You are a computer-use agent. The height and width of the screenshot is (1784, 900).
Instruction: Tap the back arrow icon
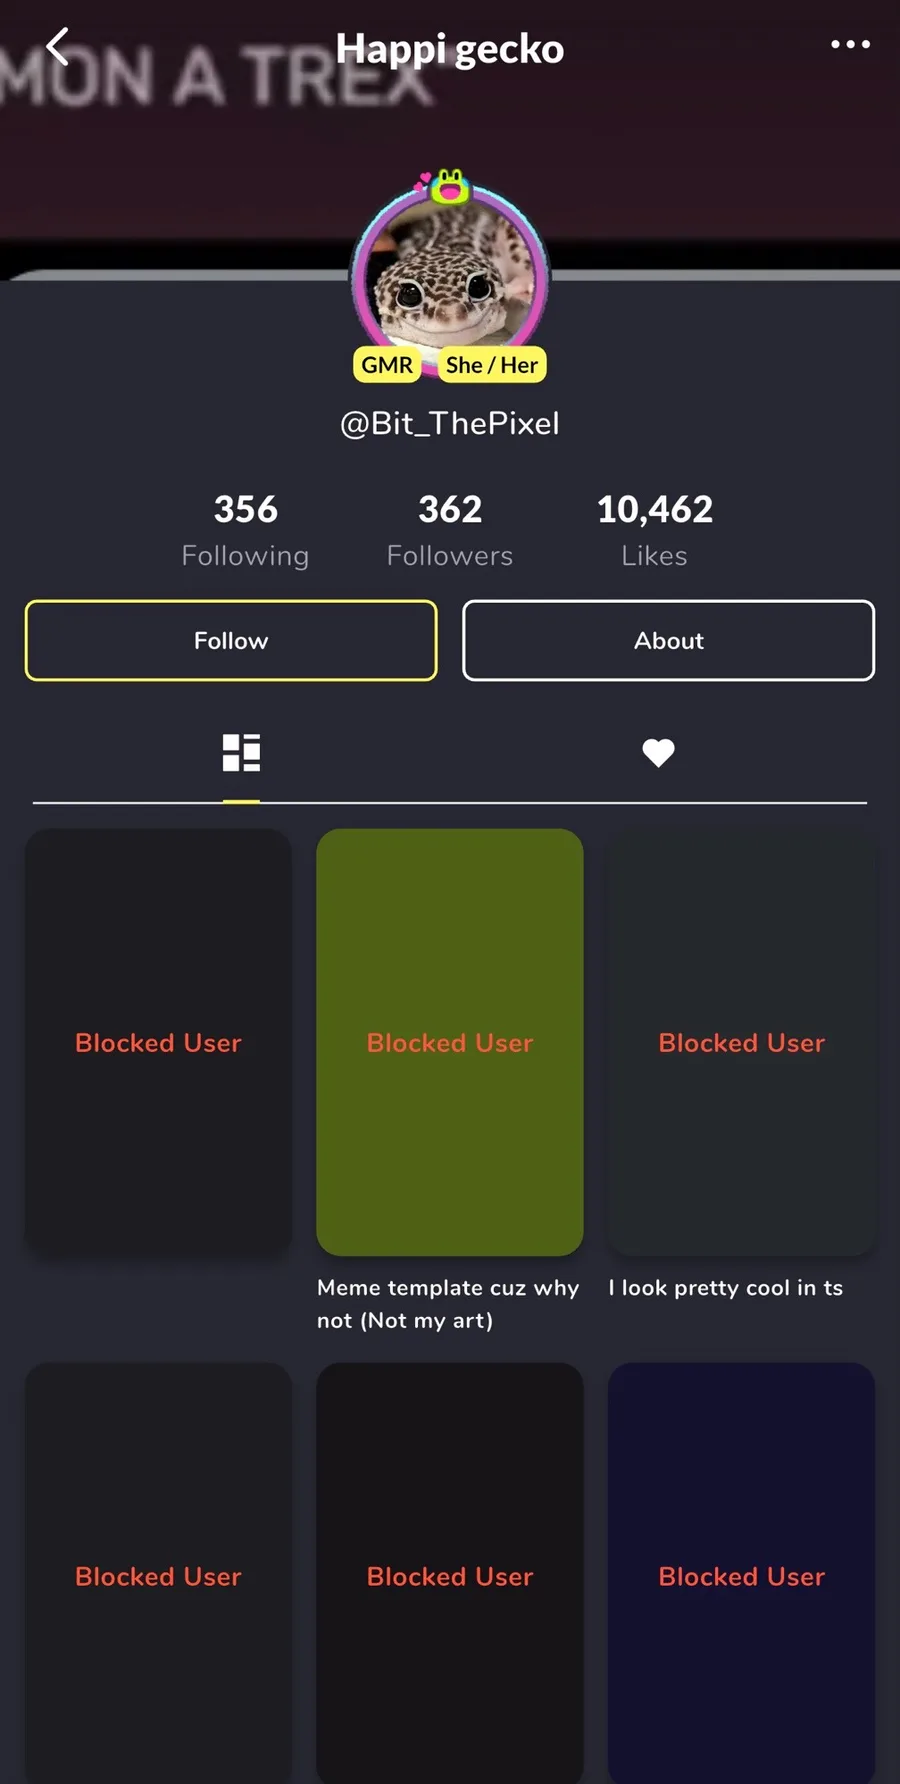point(58,46)
